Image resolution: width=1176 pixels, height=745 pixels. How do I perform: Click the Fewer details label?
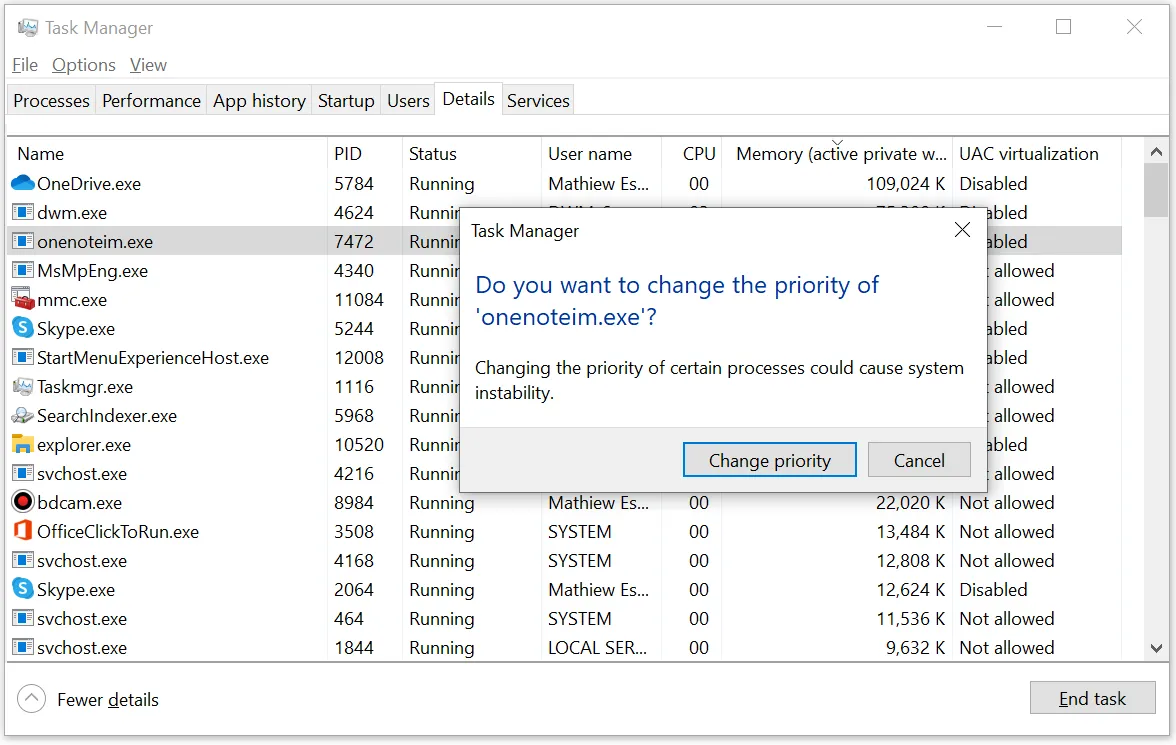(108, 700)
